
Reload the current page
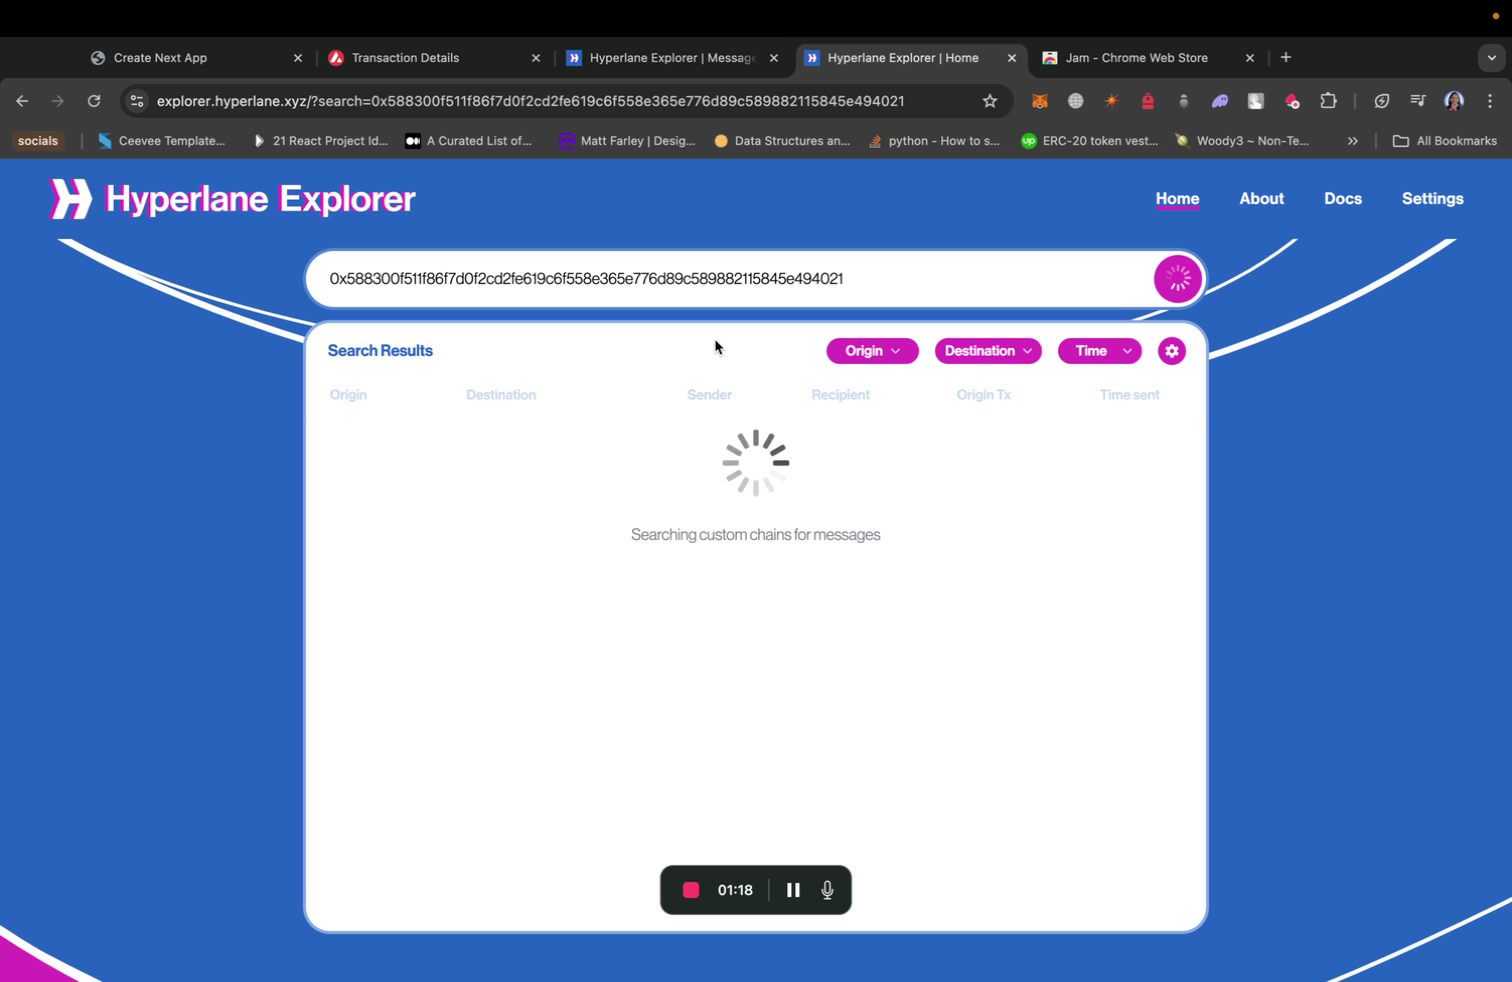pos(94,101)
